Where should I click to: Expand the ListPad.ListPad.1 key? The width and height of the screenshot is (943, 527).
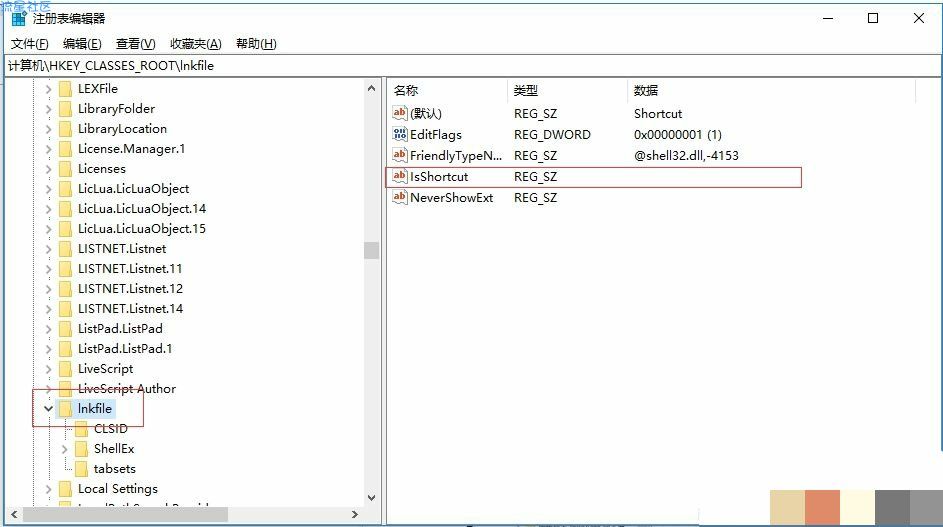click(49, 349)
